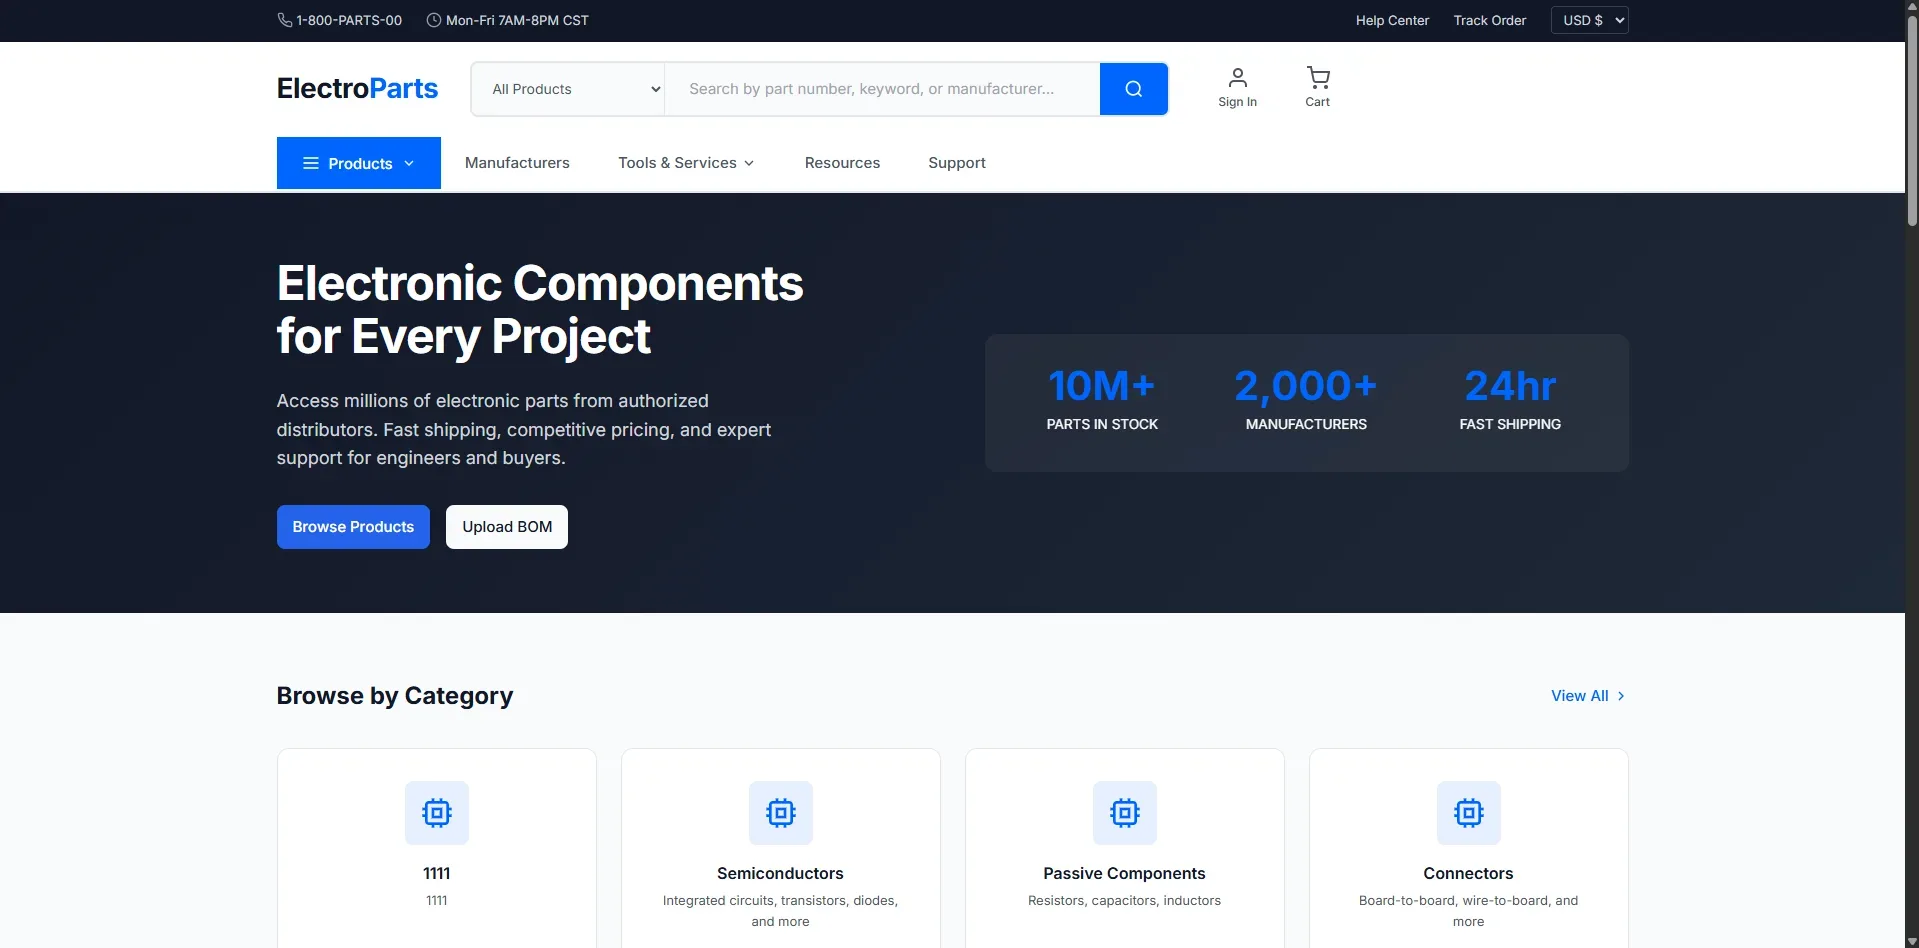Click the phone icon next to 1-800-PARTS-00
The height and width of the screenshot is (948, 1919).
(285, 20)
